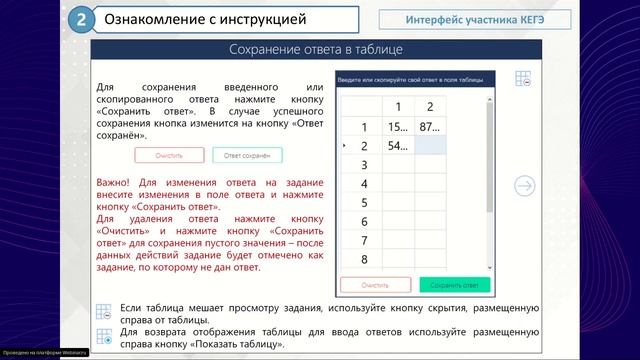Click the hide-table icon right of the table
The image size is (640, 360).
pos(523,78)
